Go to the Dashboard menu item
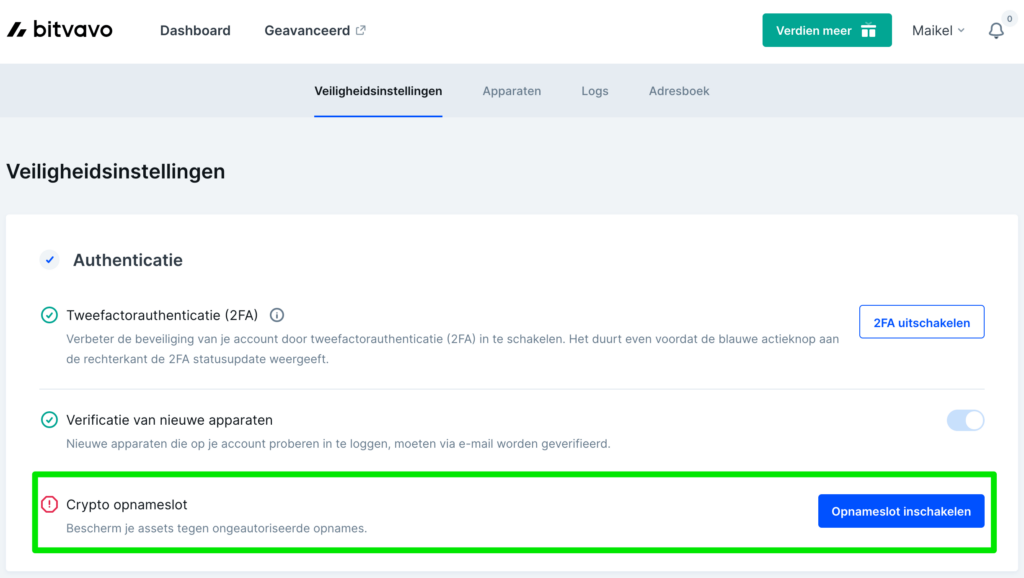This screenshot has height=578, width=1024. (195, 30)
